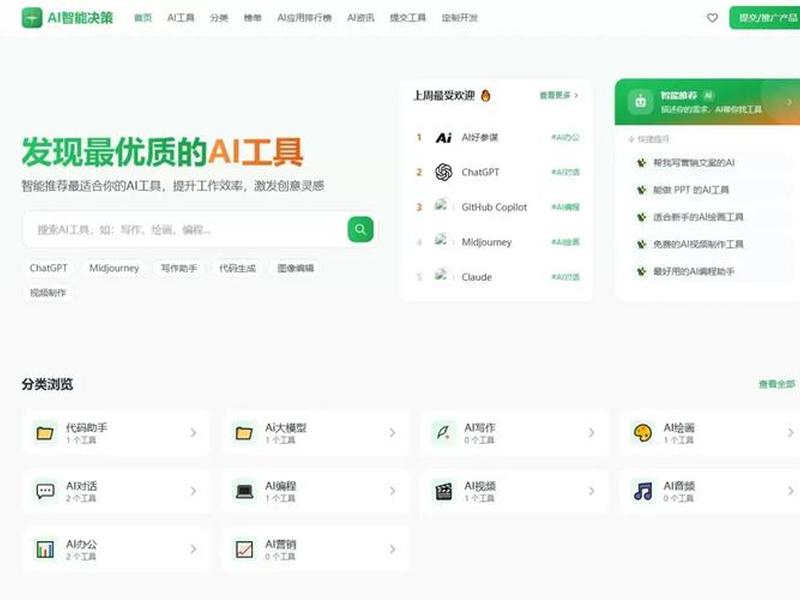The width and height of the screenshot is (800, 600).
Task: Click the ChatGPT logo icon
Action: click(x=443, y=172)
